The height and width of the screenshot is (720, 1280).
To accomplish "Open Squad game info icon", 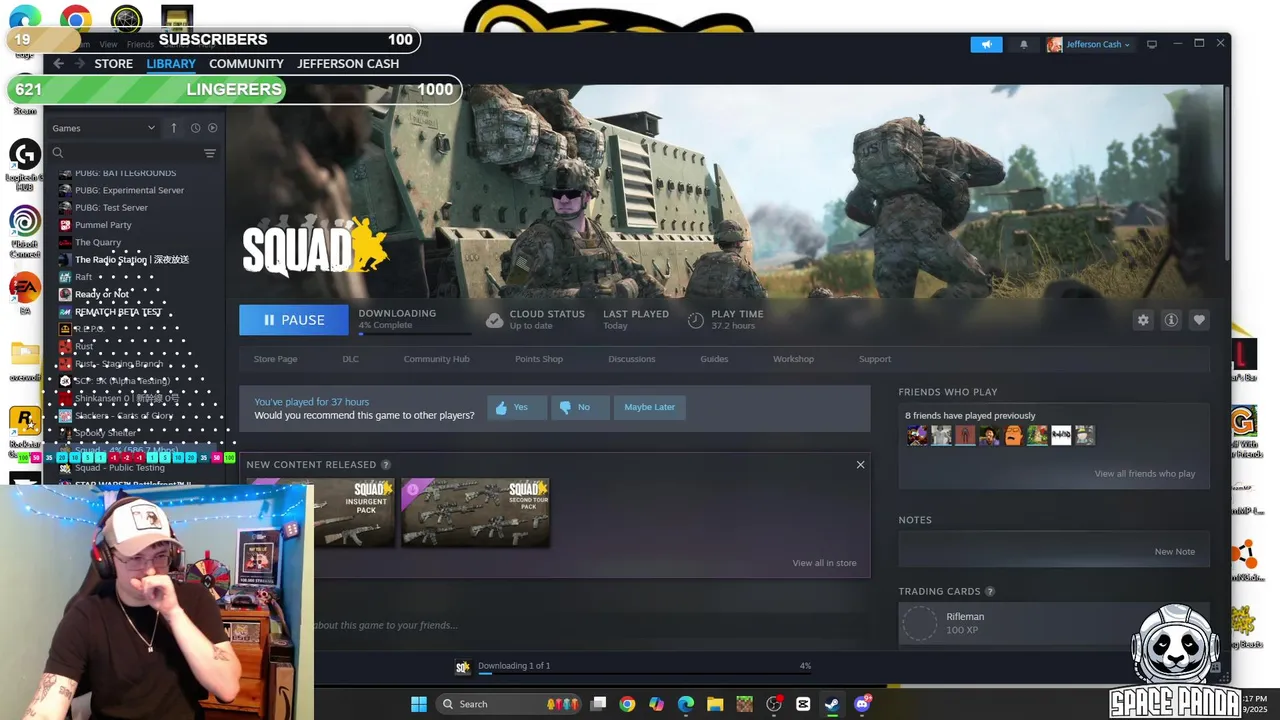I will [x=1171, y=320].
